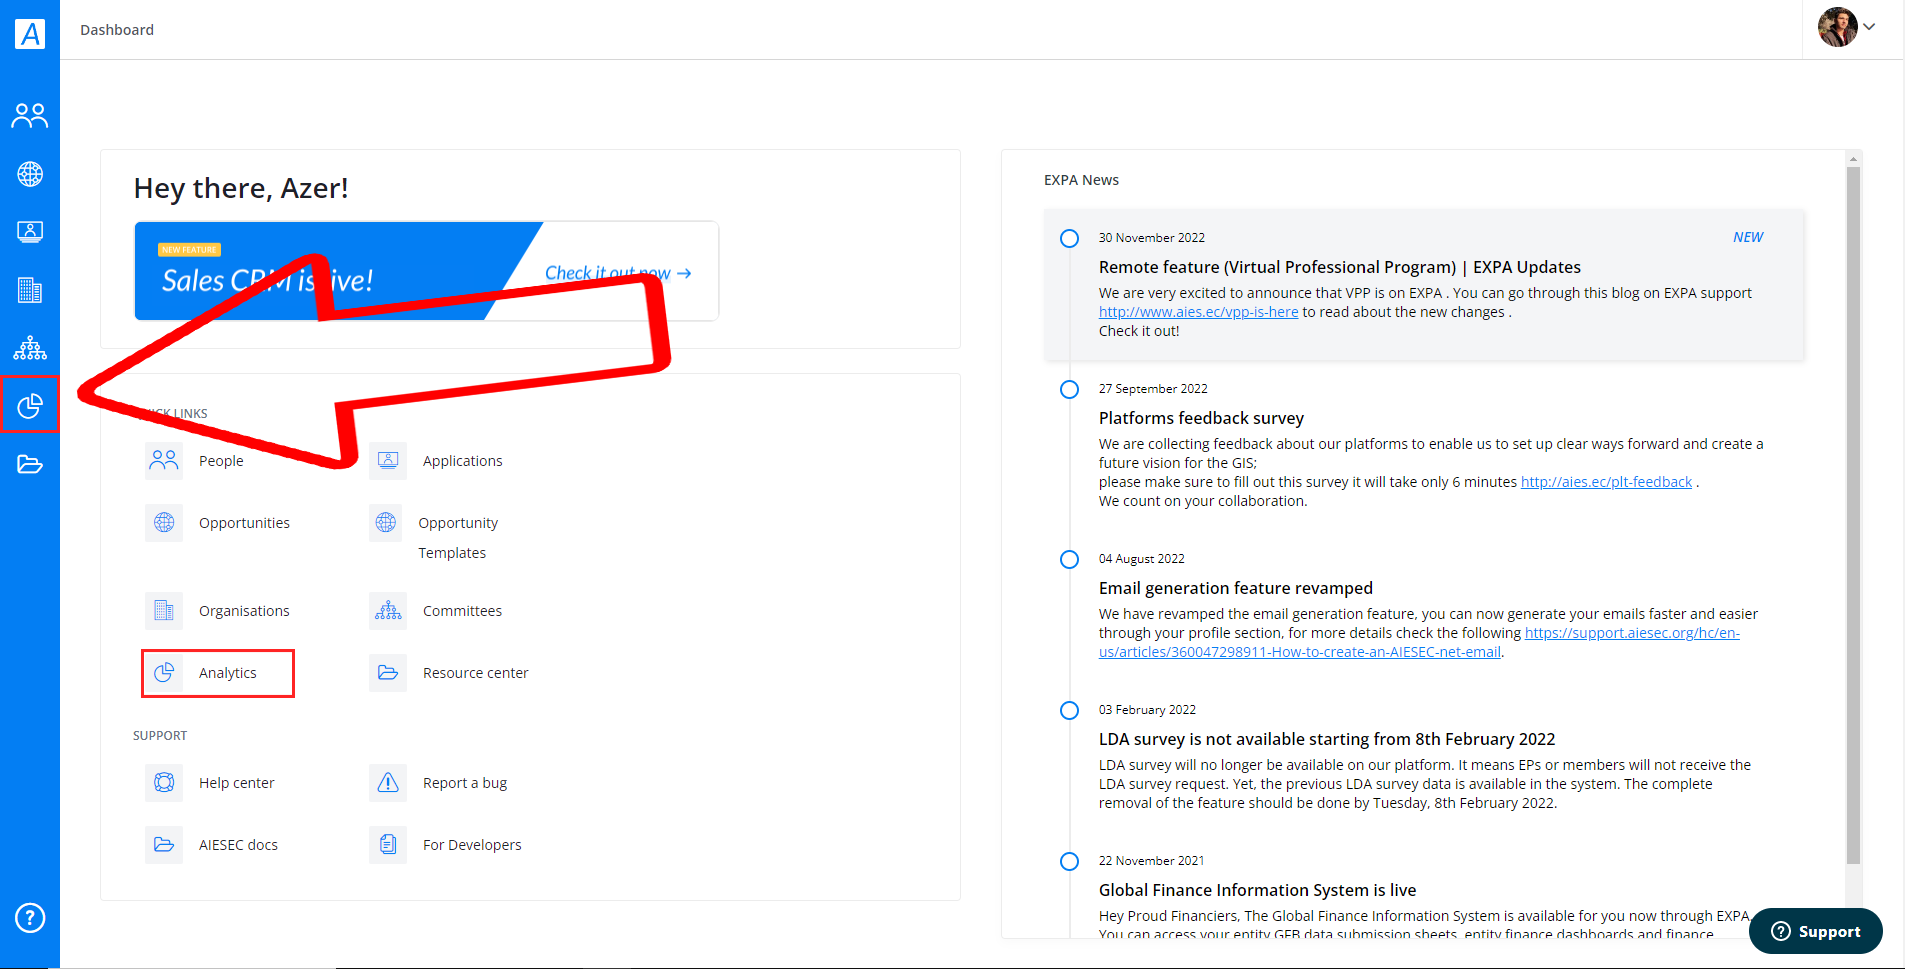The width and height of the screenshot is (1905, 969).
Task: Open the Resource center folder sidebar icon
Action: (30, 464)
